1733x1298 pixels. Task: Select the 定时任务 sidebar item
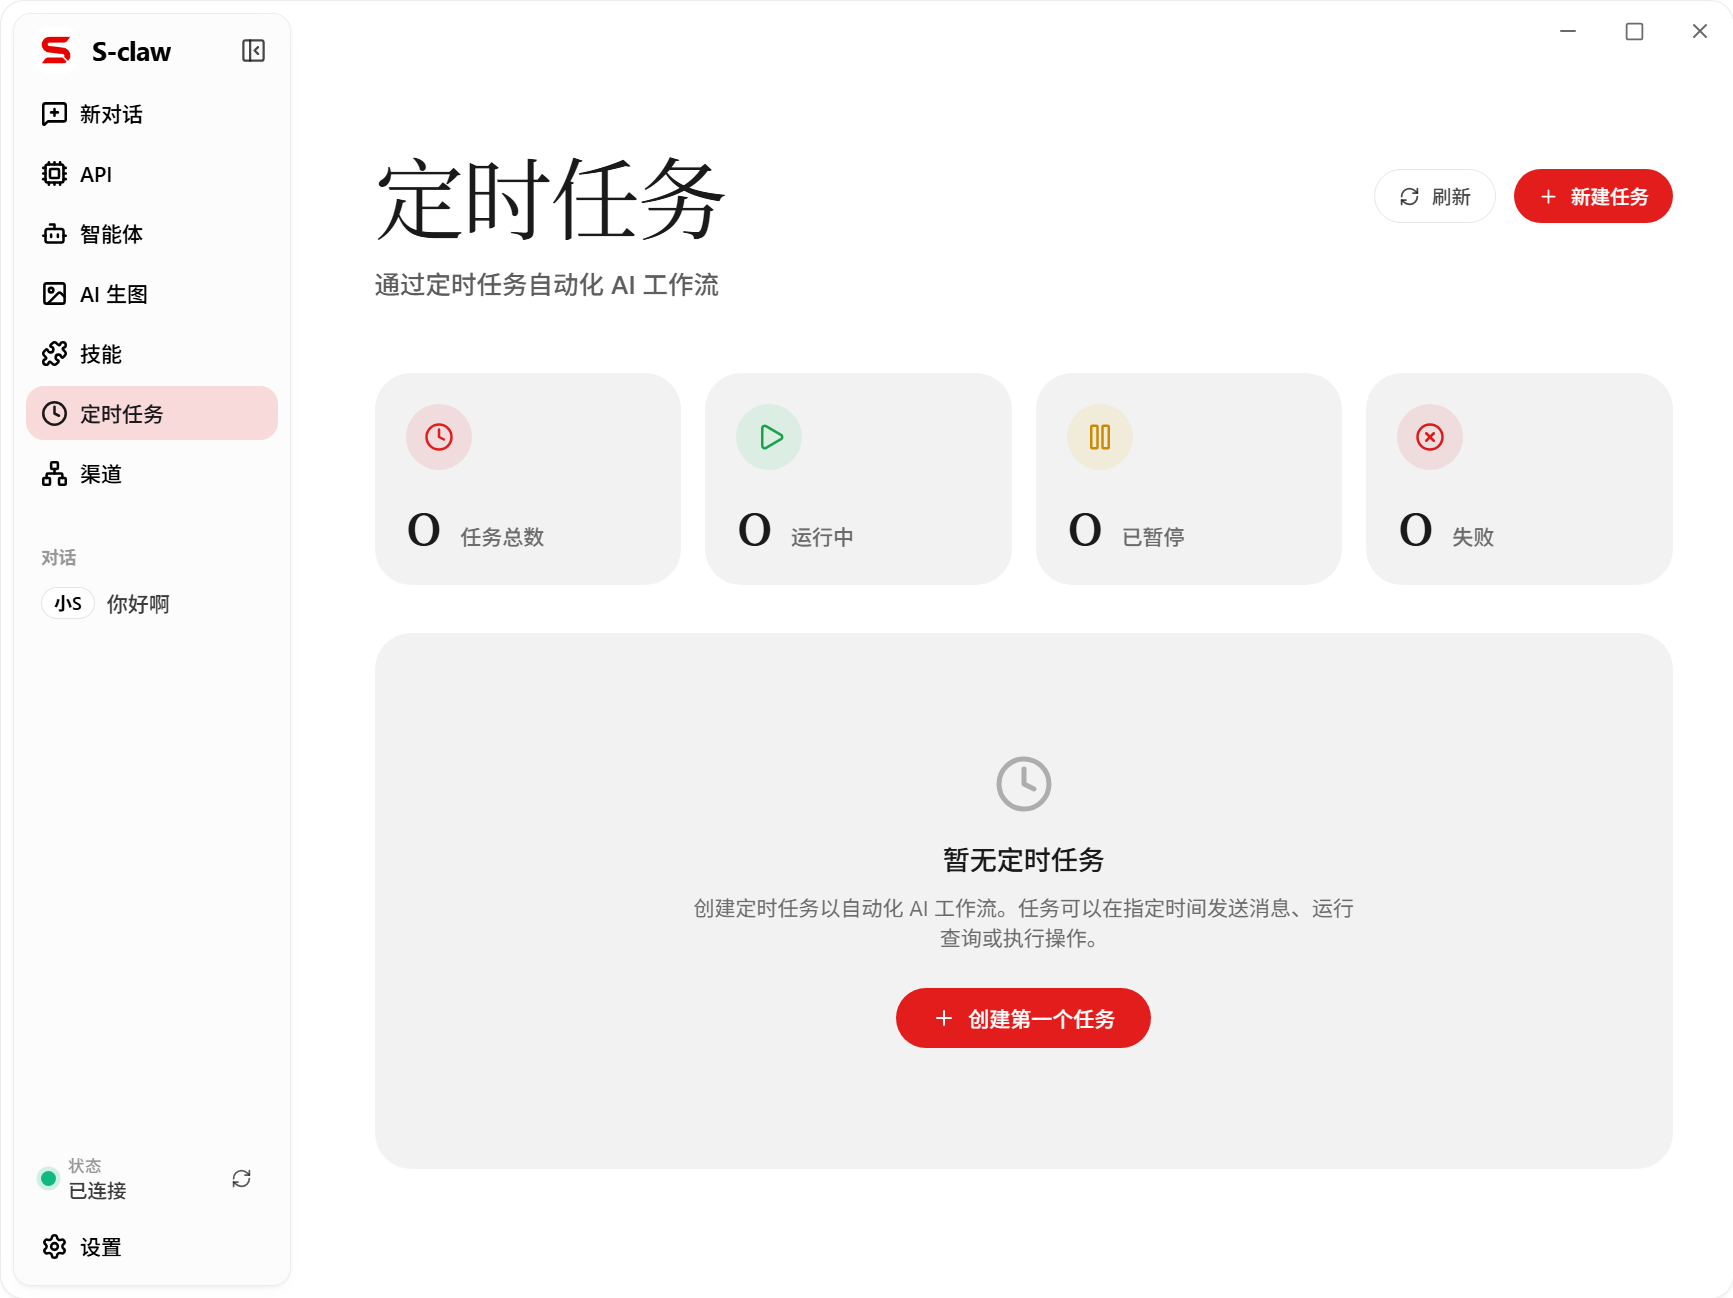[x=152, y=414]
